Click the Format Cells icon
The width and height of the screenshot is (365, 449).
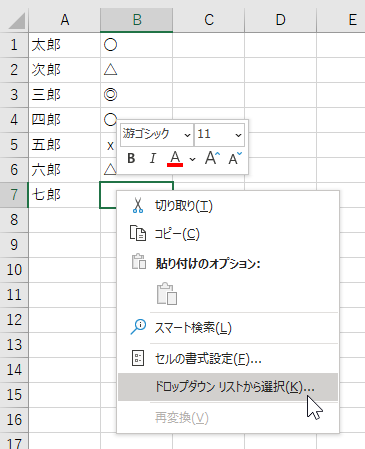point(138,358)
